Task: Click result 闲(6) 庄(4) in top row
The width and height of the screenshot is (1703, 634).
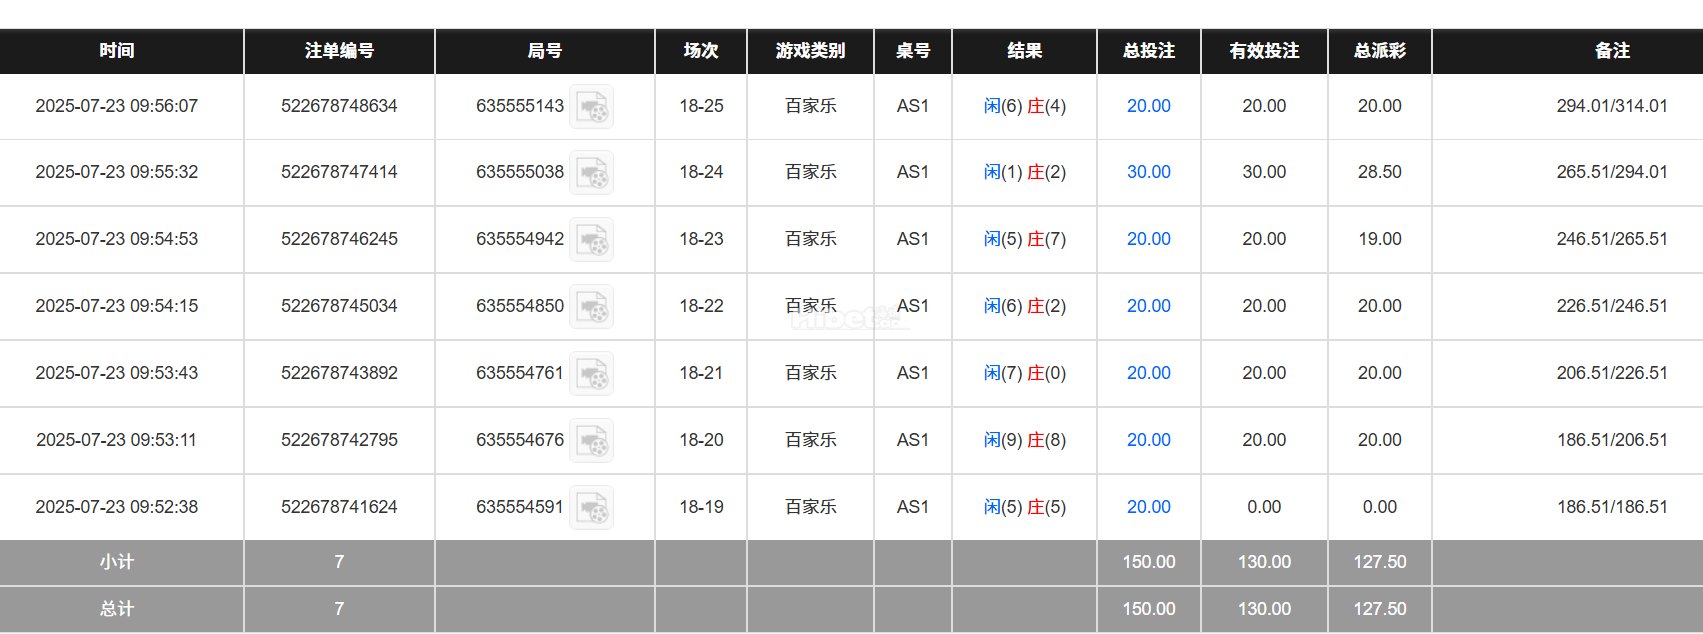Action: 1024,106
